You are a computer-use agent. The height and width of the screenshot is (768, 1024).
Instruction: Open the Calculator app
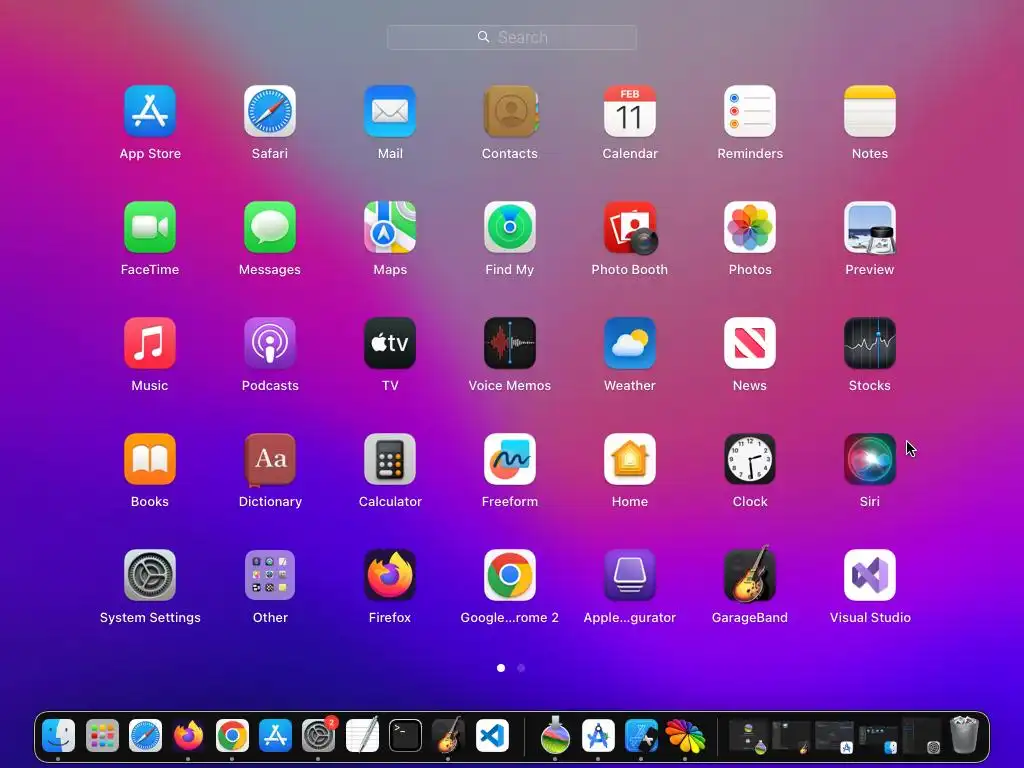390,459
